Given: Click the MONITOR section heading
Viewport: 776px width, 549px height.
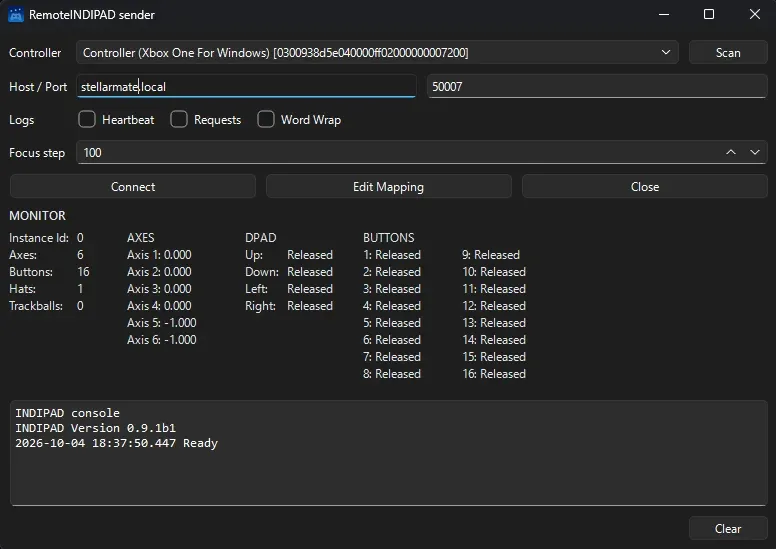Looking at the screenshot, I should click(37, 216).
